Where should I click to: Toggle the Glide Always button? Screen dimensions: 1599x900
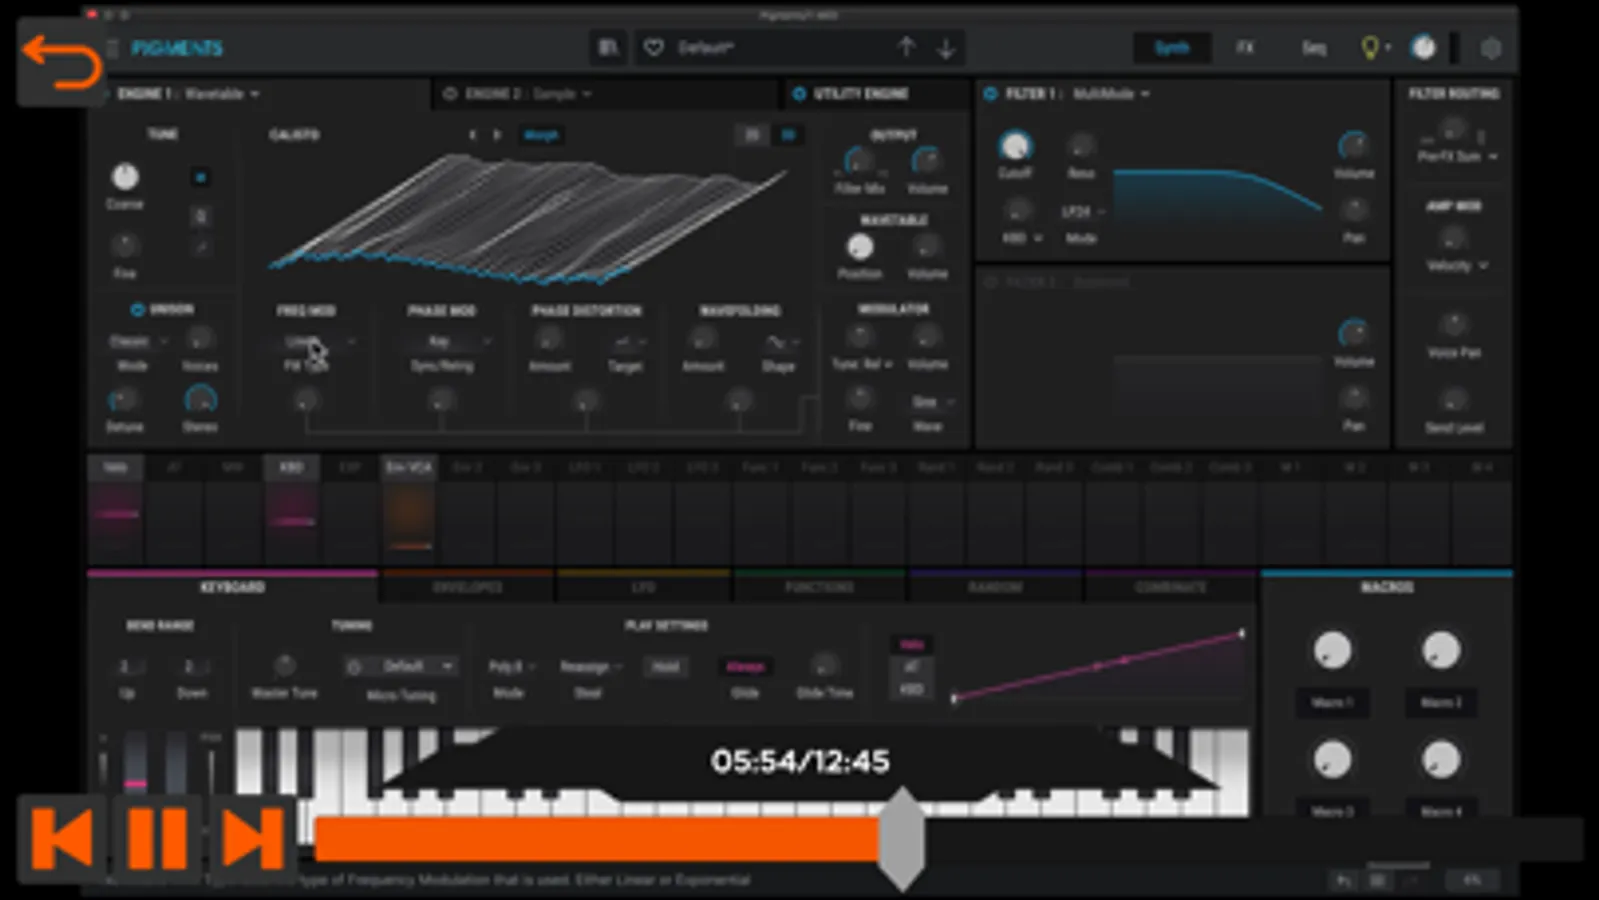coord(745,666)
